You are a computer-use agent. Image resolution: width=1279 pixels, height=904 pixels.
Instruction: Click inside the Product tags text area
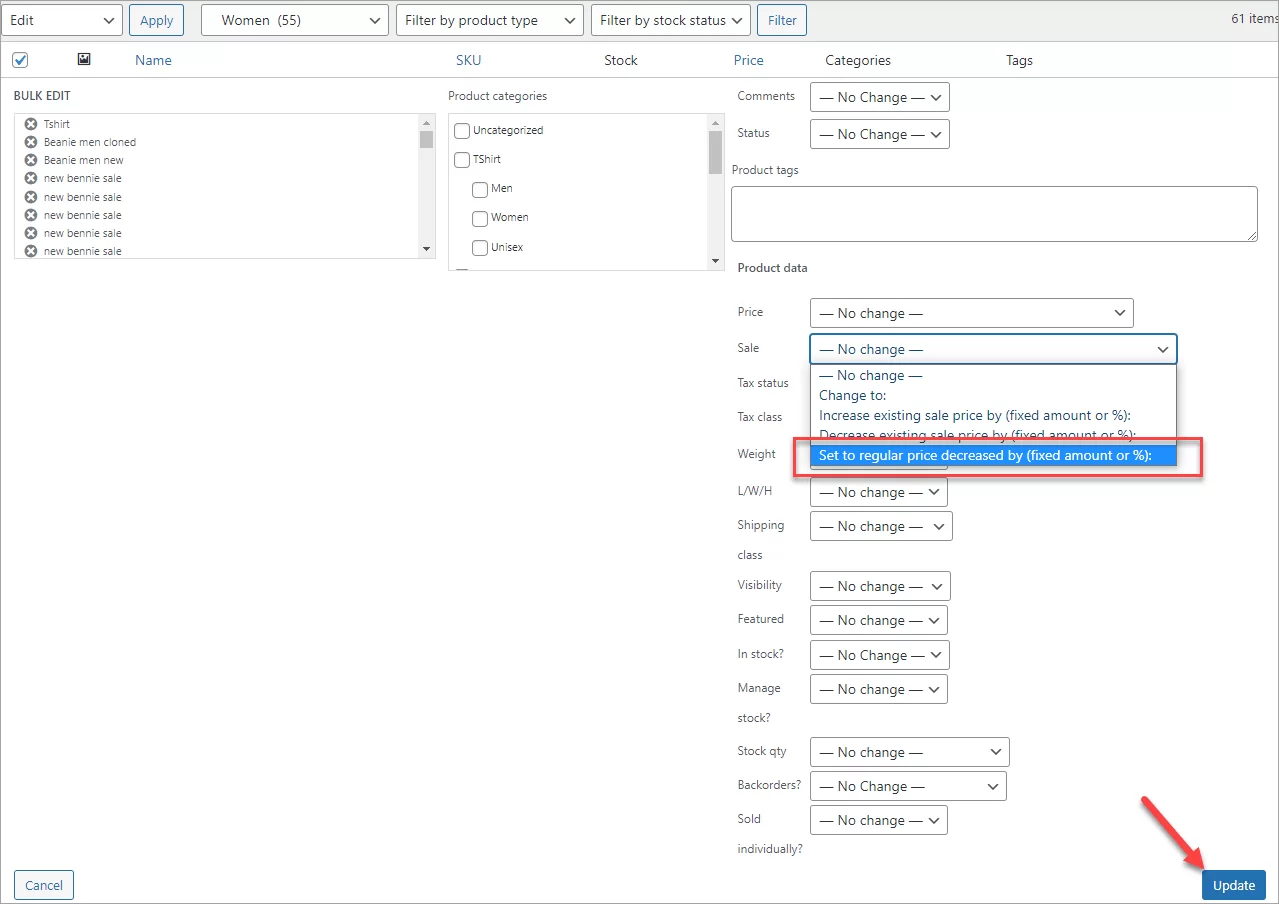[x=993, y=213]
